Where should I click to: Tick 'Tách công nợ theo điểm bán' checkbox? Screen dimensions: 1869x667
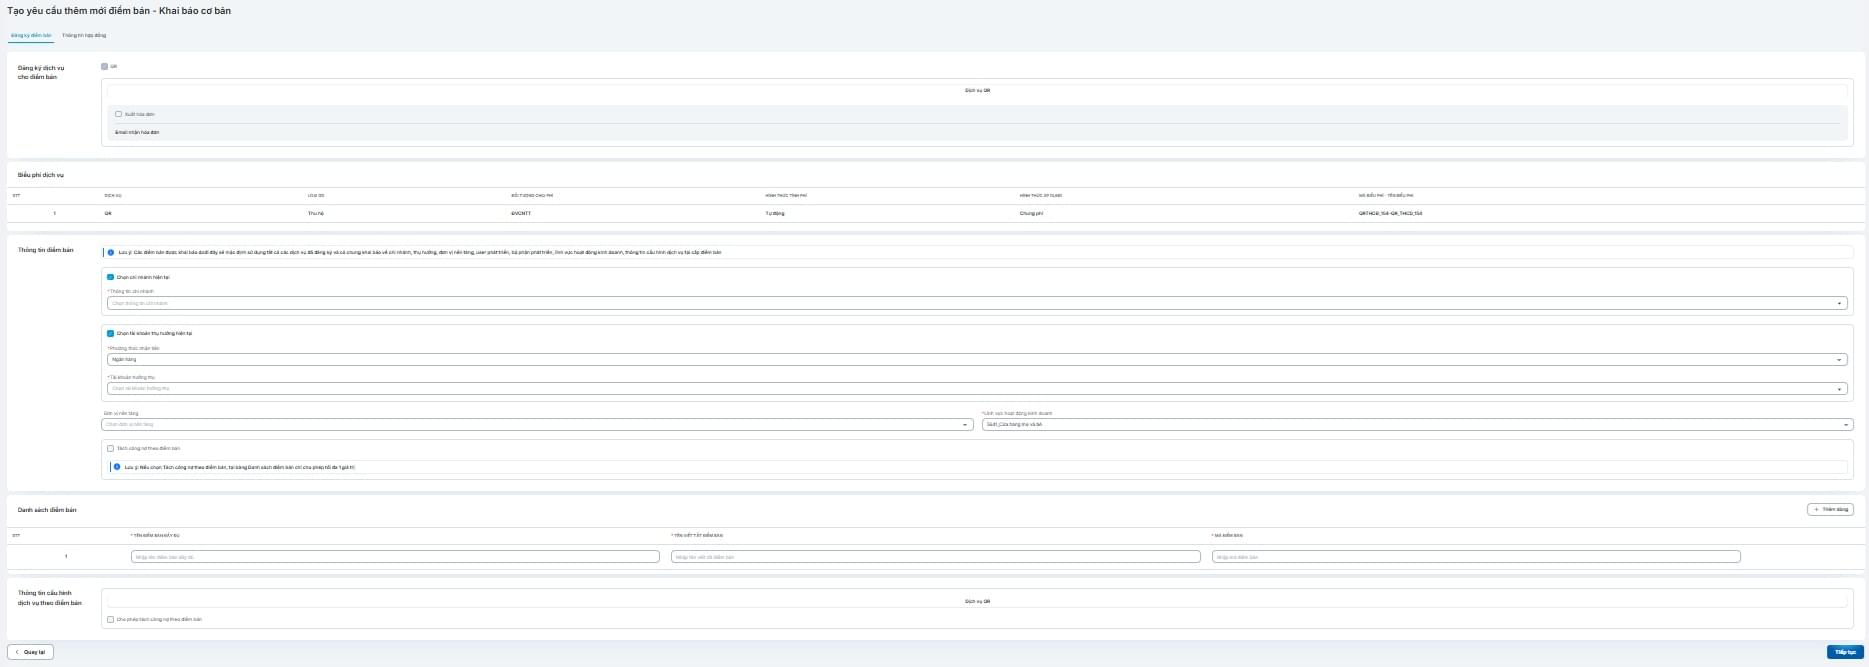(x=111, y=448)
